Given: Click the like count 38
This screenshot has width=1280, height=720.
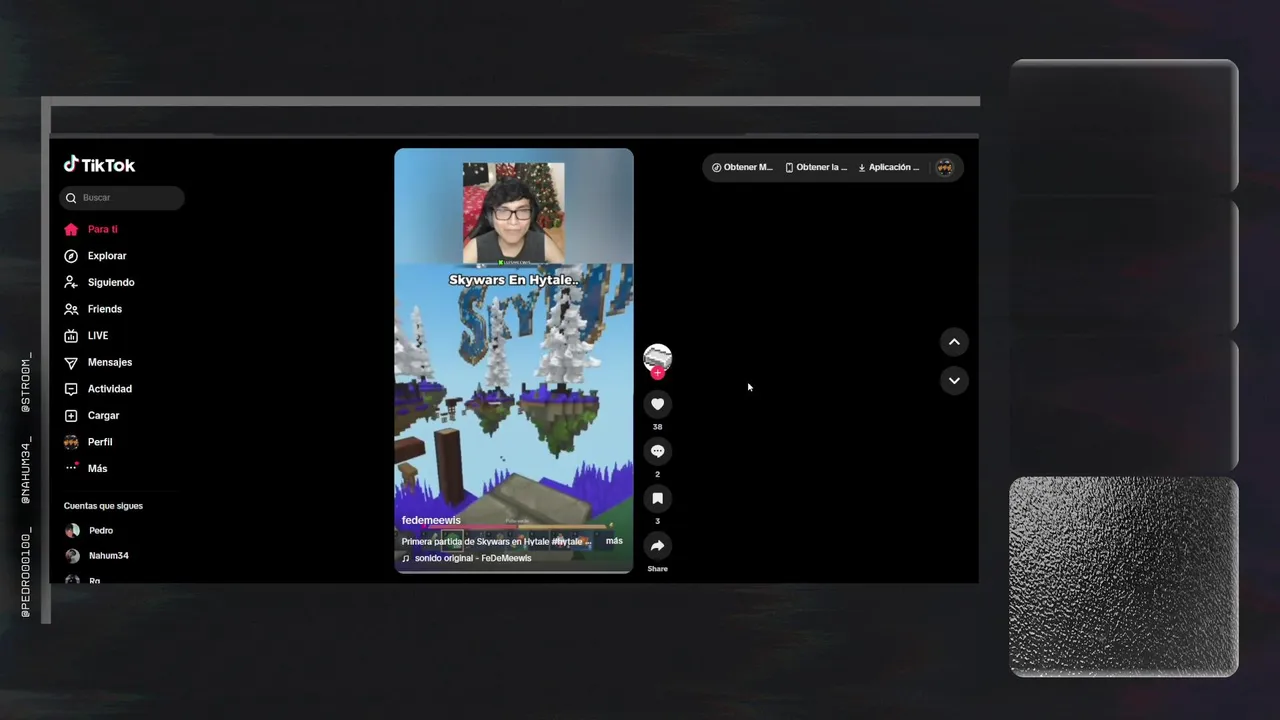Looking at the screenshot, I should click(x=657, y=427).
